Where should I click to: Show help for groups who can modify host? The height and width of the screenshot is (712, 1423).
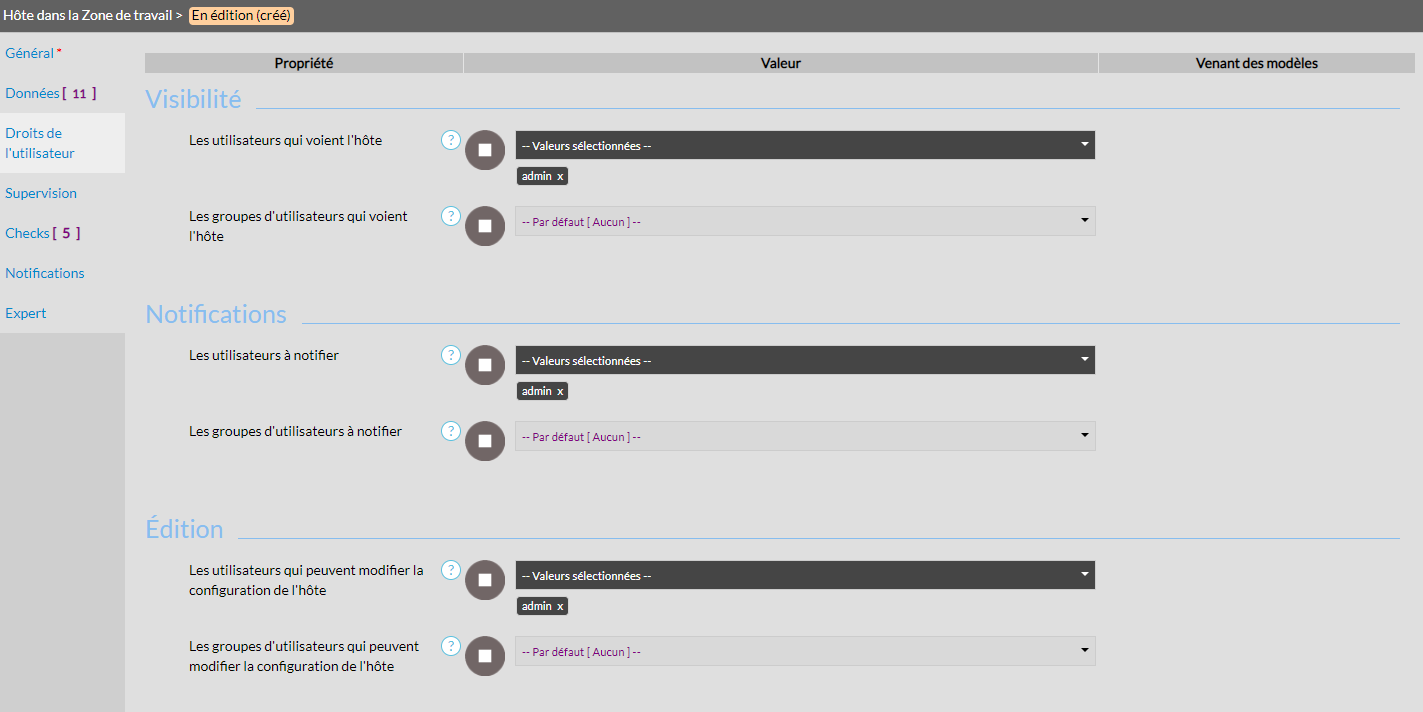[x=451, y=646]
